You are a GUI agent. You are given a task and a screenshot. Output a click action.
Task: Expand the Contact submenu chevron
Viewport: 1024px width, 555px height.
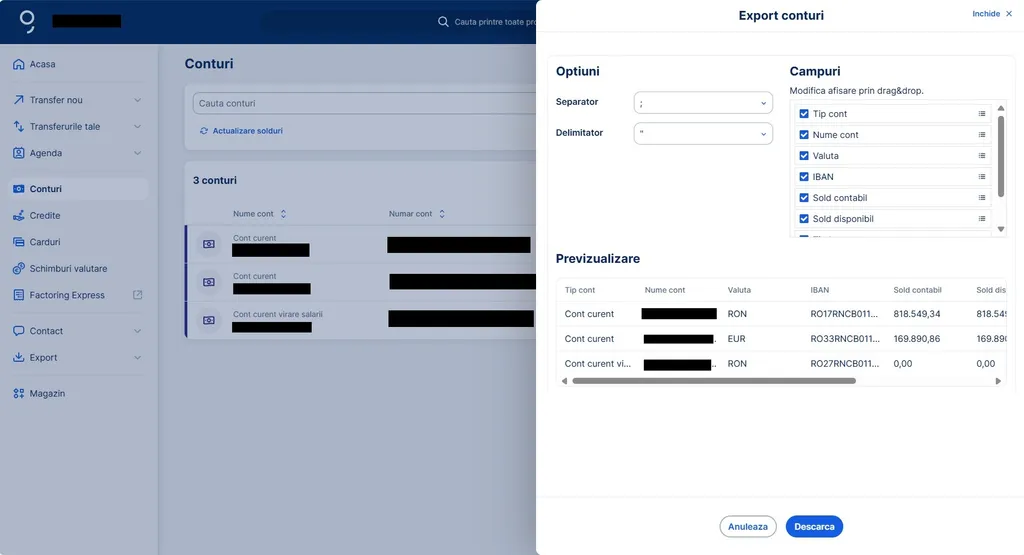tap(138, 331)
